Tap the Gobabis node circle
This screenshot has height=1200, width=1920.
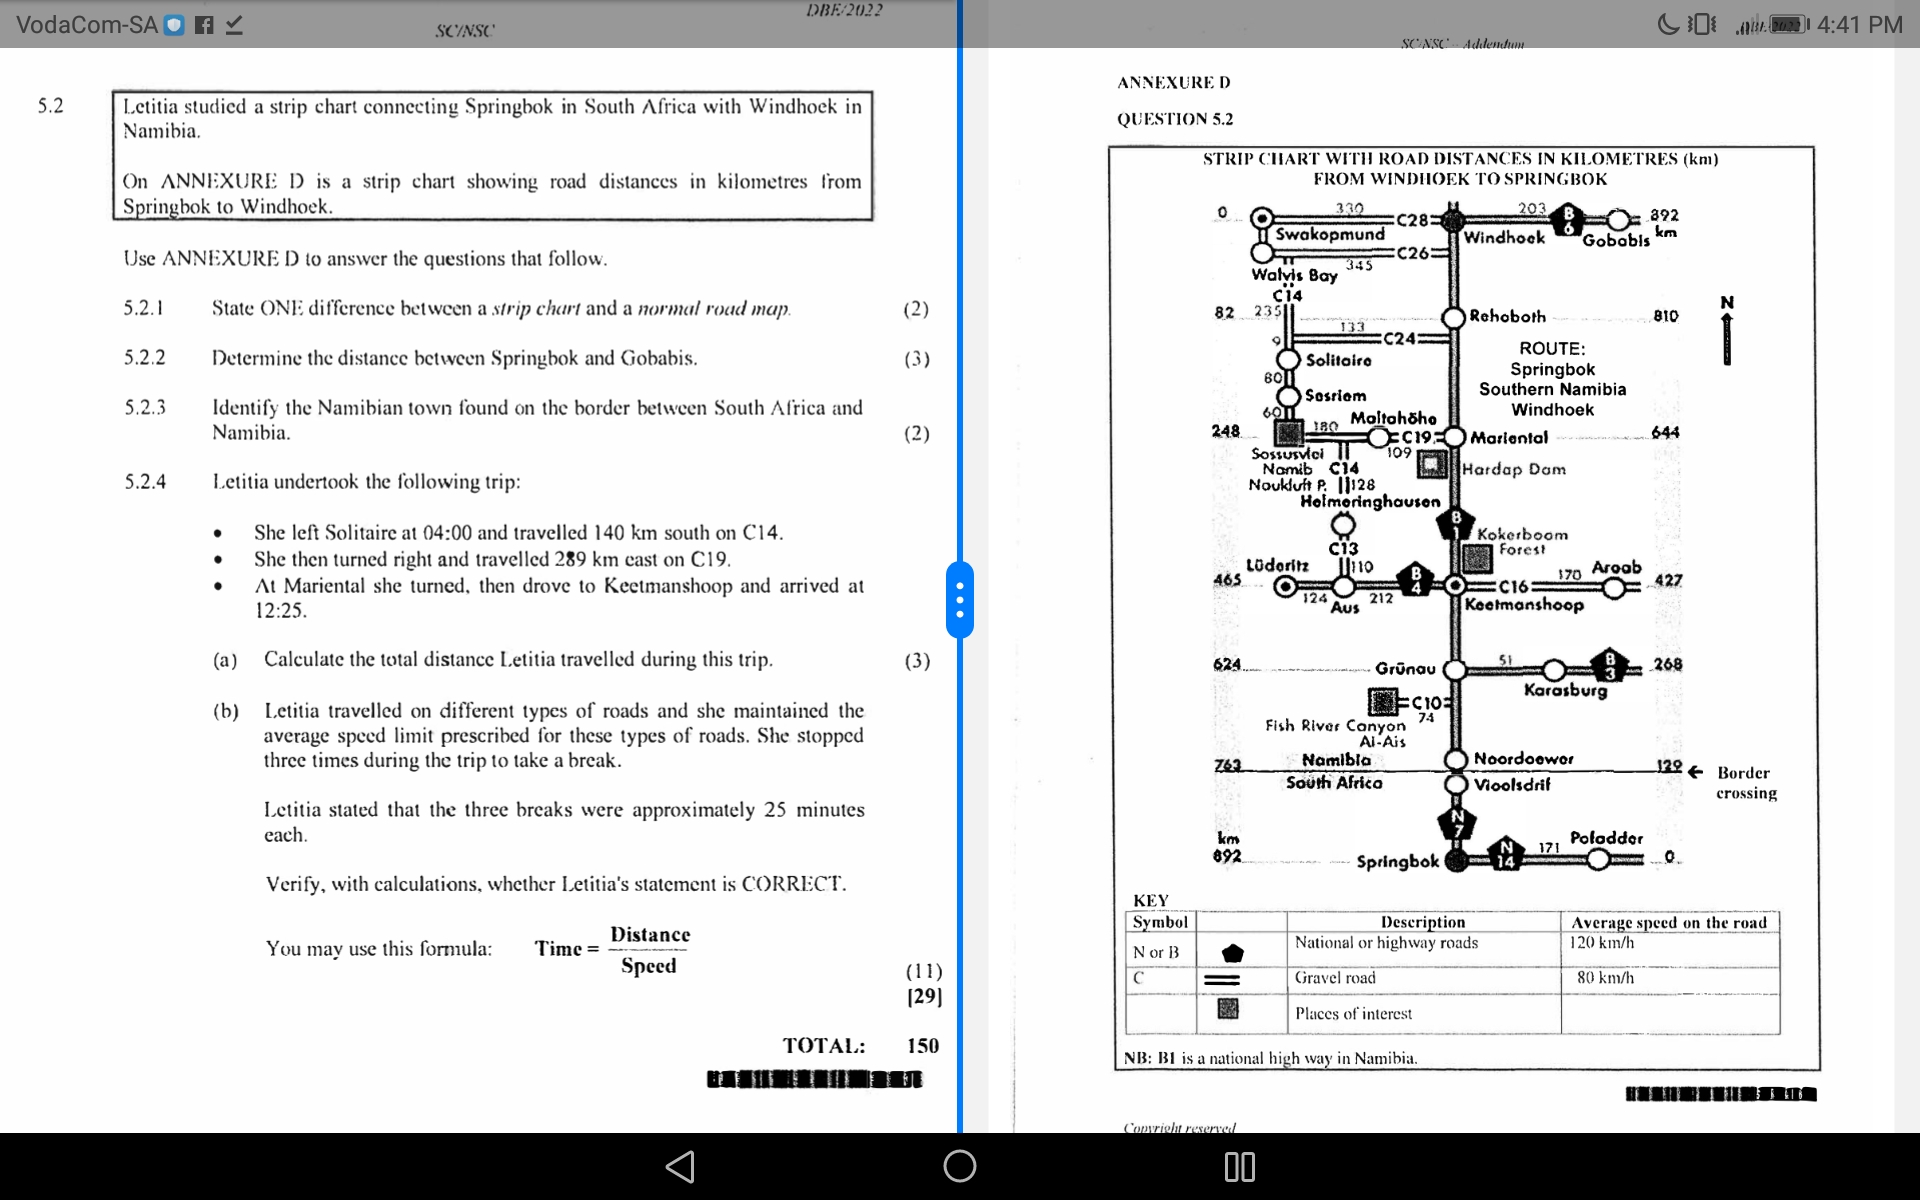coord(1619,220)
